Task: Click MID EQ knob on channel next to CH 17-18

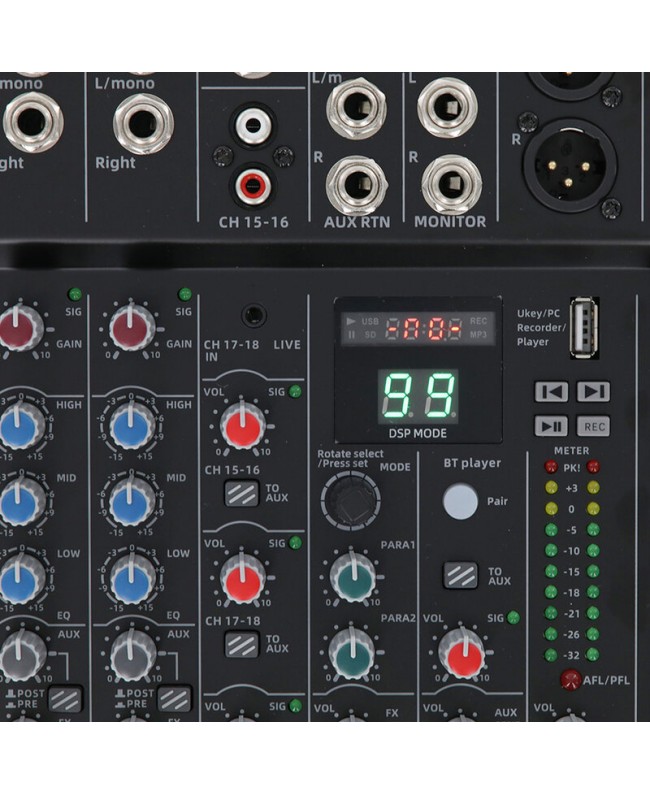Action: pos(132,502)
